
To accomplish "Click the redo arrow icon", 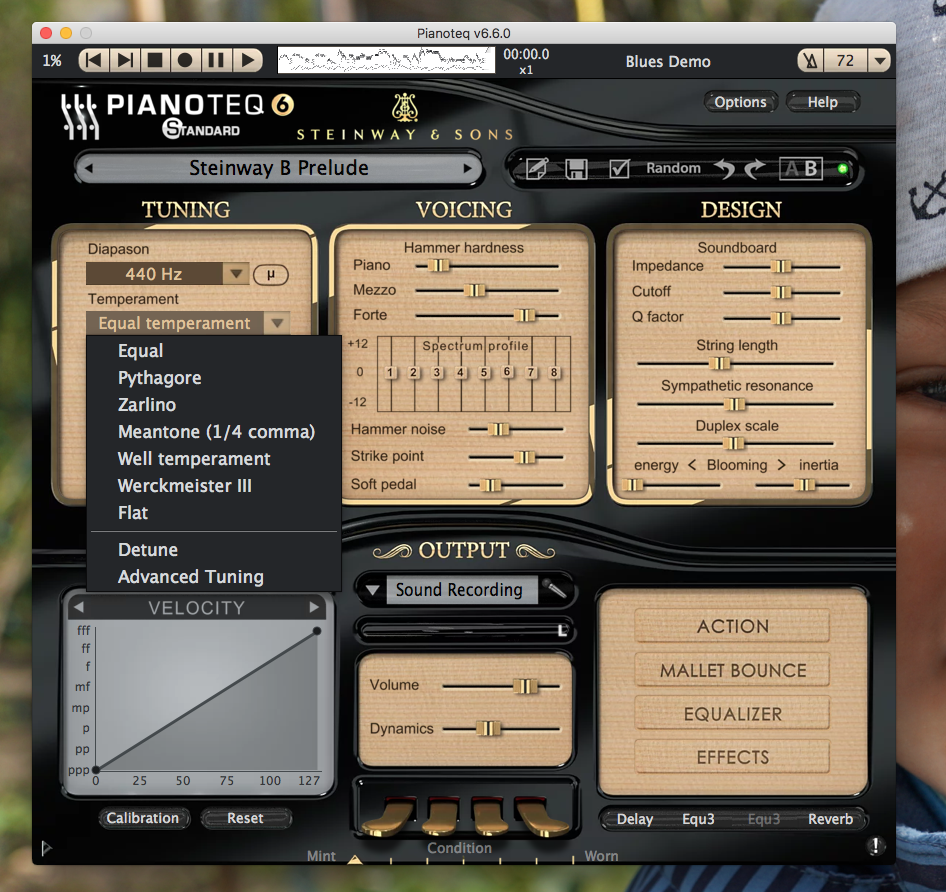I will (754, 169).
